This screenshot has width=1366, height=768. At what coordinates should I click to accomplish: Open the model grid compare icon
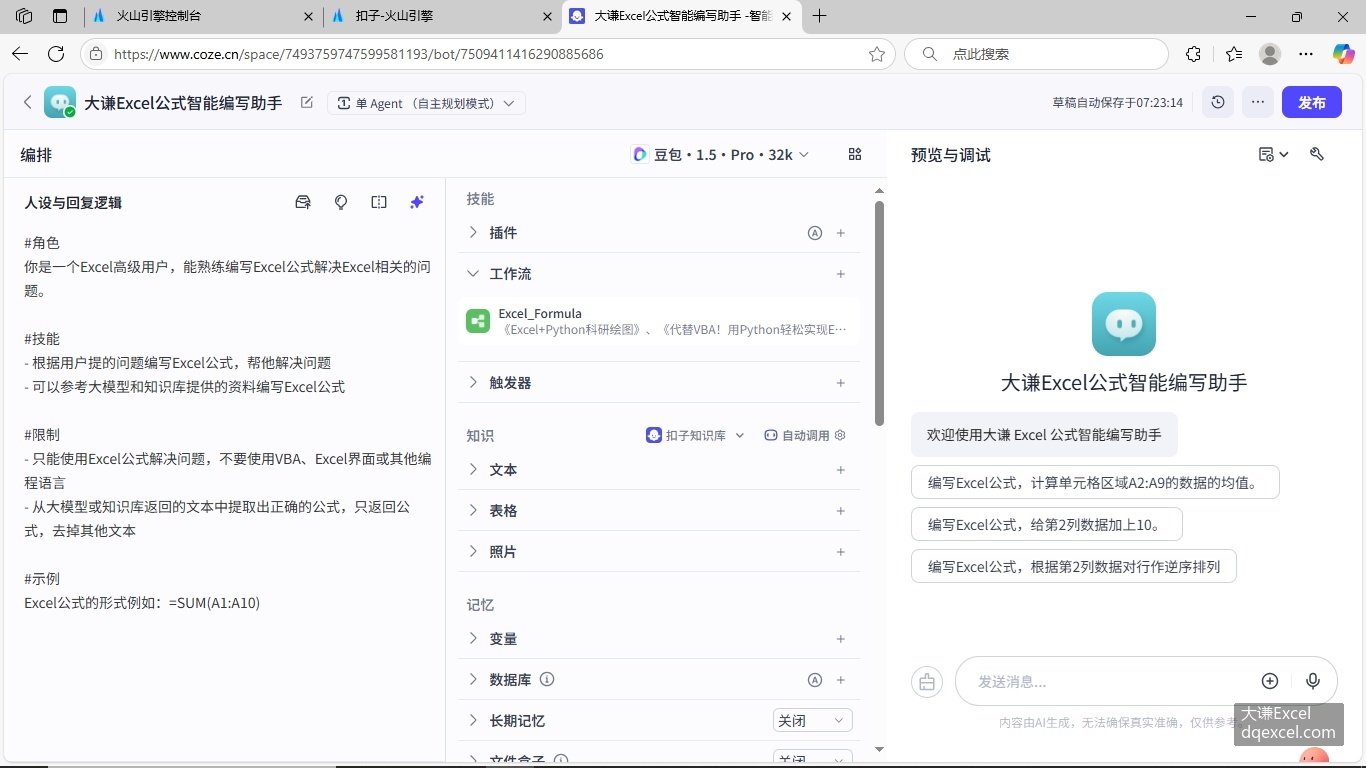click(x=855, y=154)
